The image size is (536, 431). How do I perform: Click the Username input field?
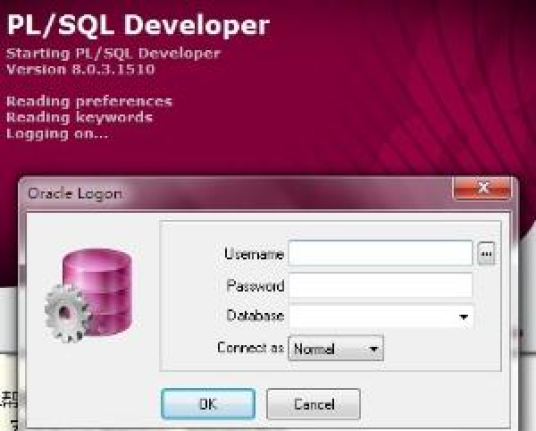(380, 253)
